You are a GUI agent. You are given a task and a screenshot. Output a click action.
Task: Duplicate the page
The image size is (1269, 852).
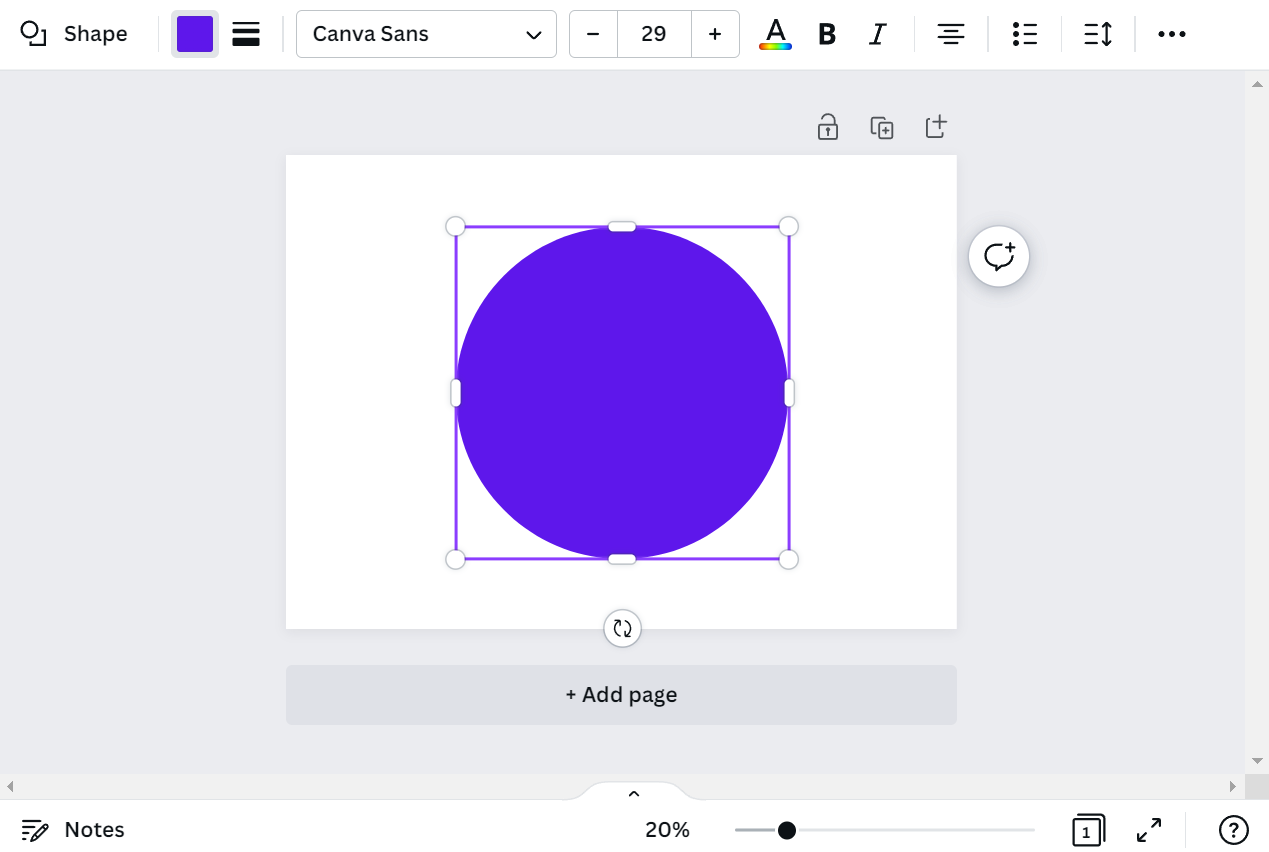click(x=881, y=127)
